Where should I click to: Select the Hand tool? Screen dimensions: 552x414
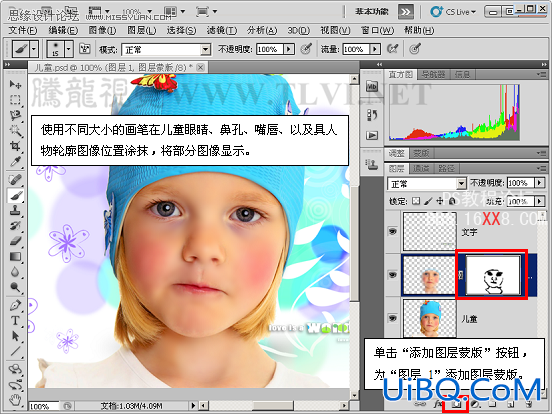(x=15, y=399)
